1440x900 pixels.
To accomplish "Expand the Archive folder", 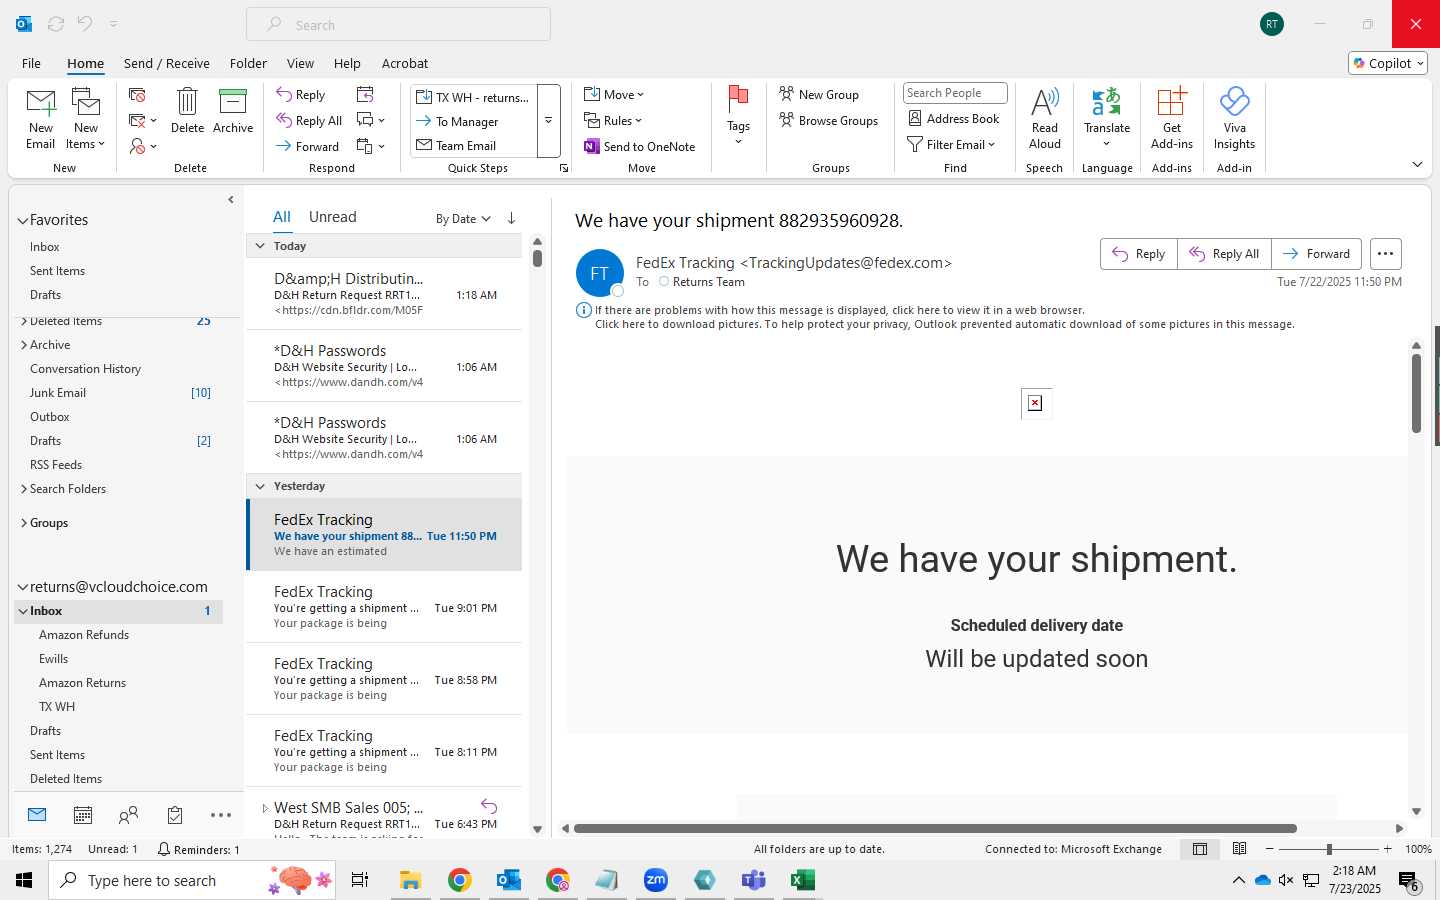I will click(24, 345).
